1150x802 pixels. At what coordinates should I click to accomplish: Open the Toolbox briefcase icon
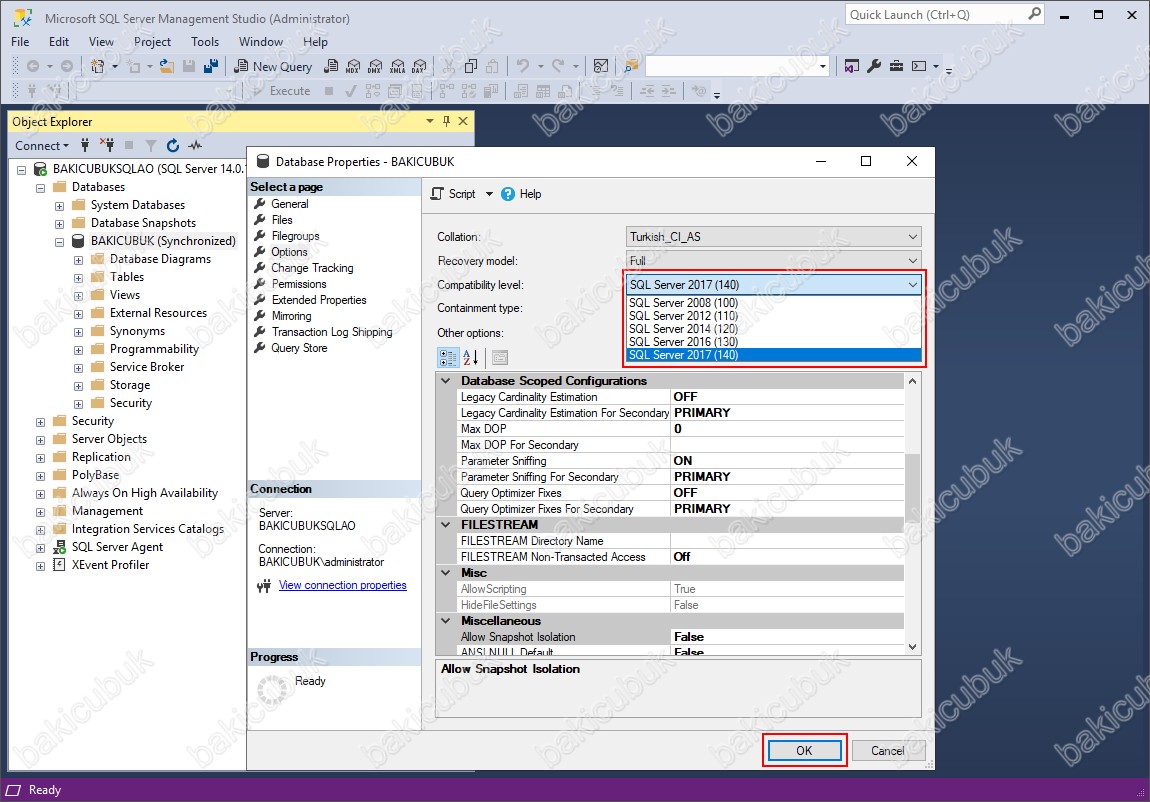896,67
